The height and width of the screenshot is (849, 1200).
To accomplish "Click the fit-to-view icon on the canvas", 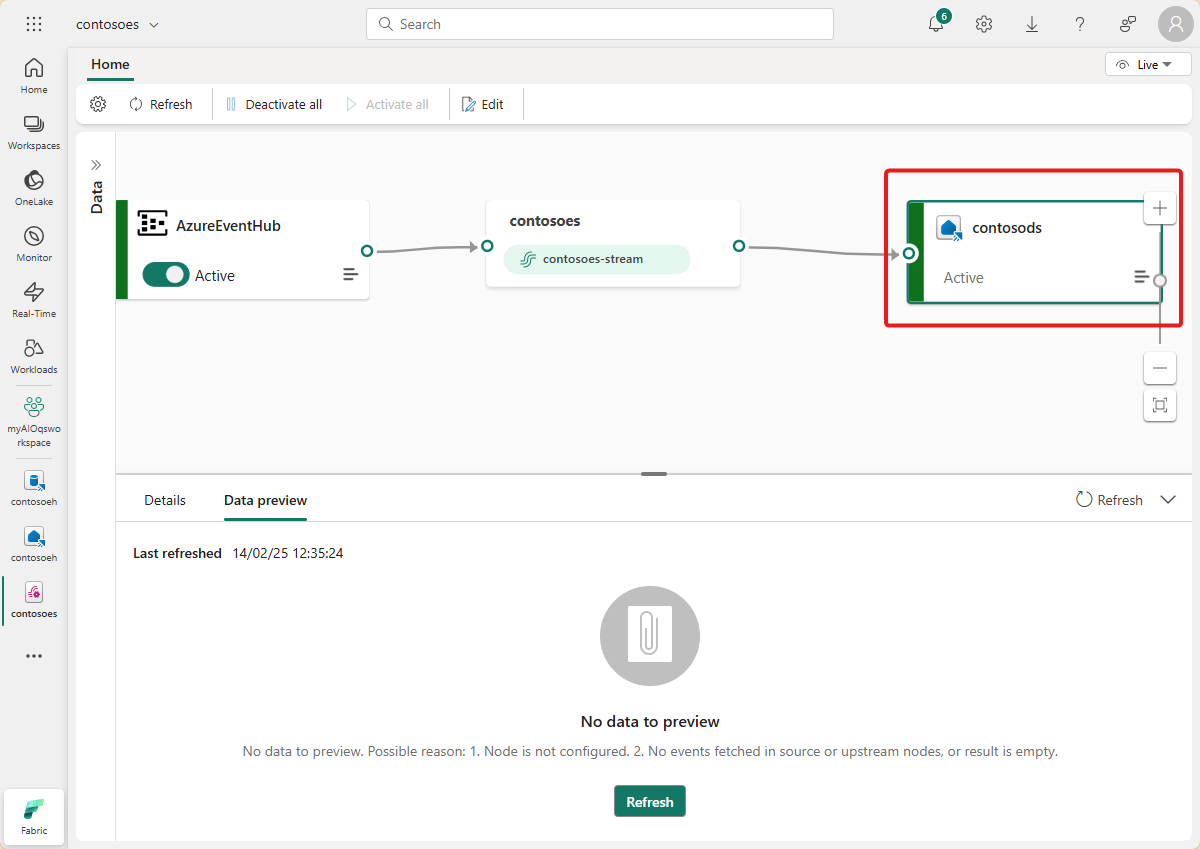I will [x=1159, y=405].
